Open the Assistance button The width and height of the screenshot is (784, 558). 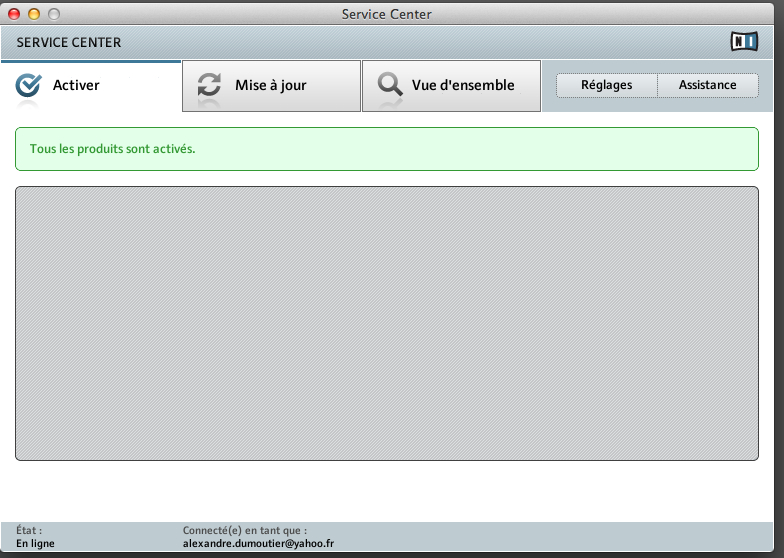[708, 85]
